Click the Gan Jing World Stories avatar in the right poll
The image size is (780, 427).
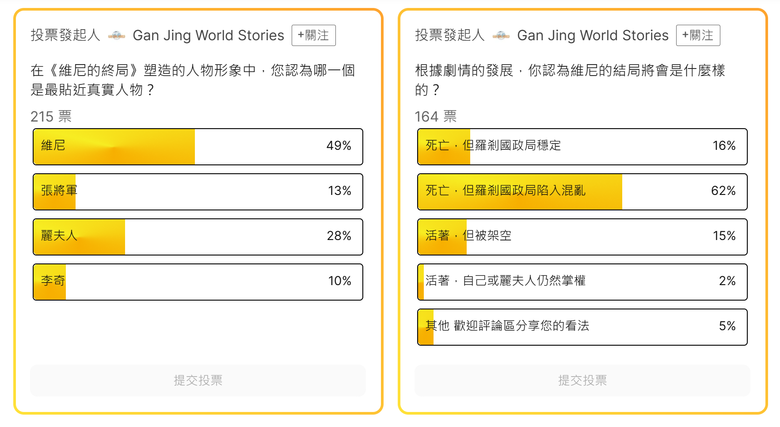point(501,35)
